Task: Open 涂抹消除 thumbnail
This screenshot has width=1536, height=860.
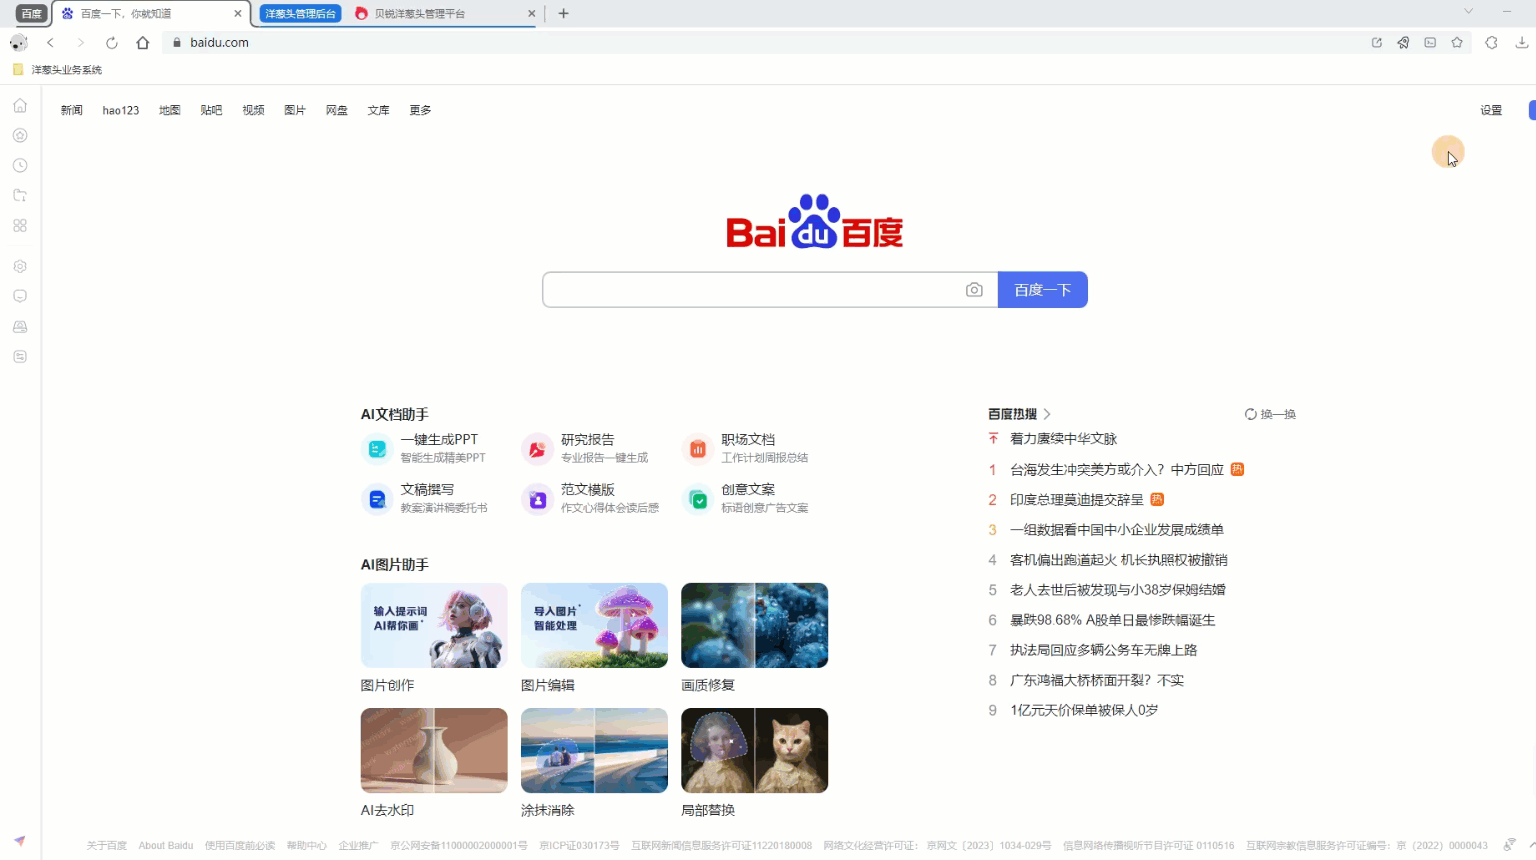Action: click(594, 750)
